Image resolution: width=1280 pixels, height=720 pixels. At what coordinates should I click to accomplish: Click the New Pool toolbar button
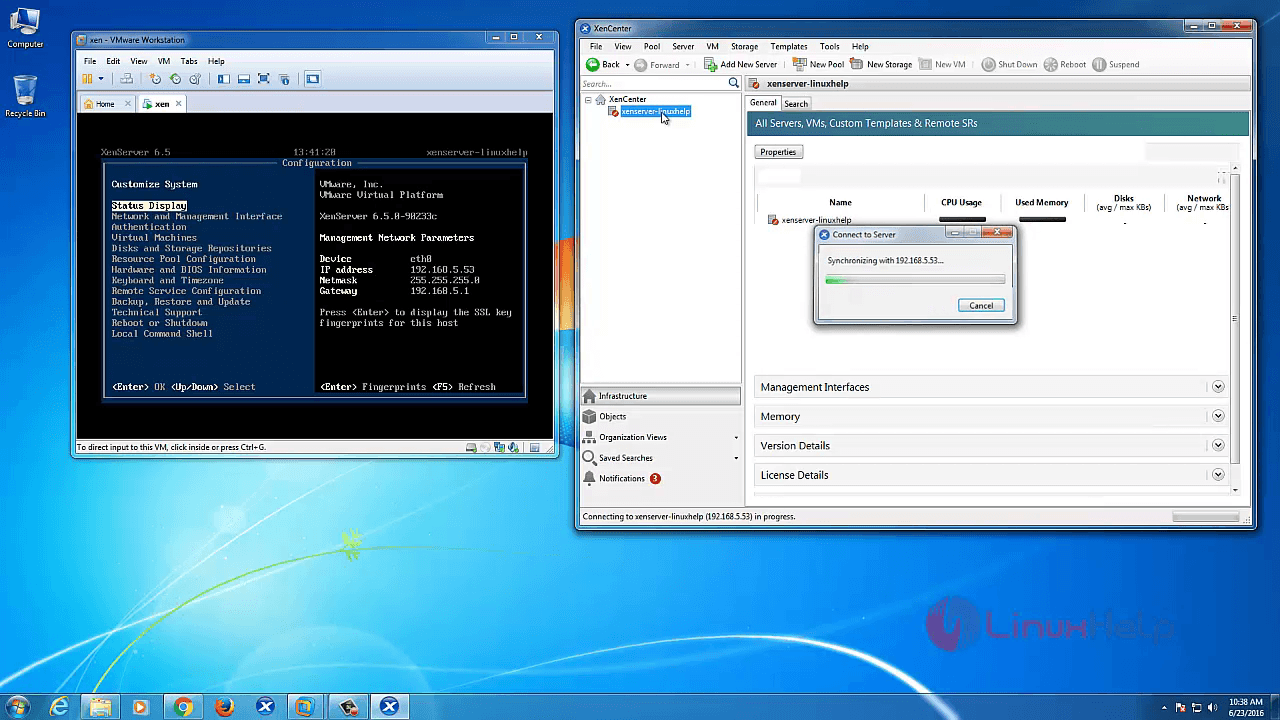818,64
